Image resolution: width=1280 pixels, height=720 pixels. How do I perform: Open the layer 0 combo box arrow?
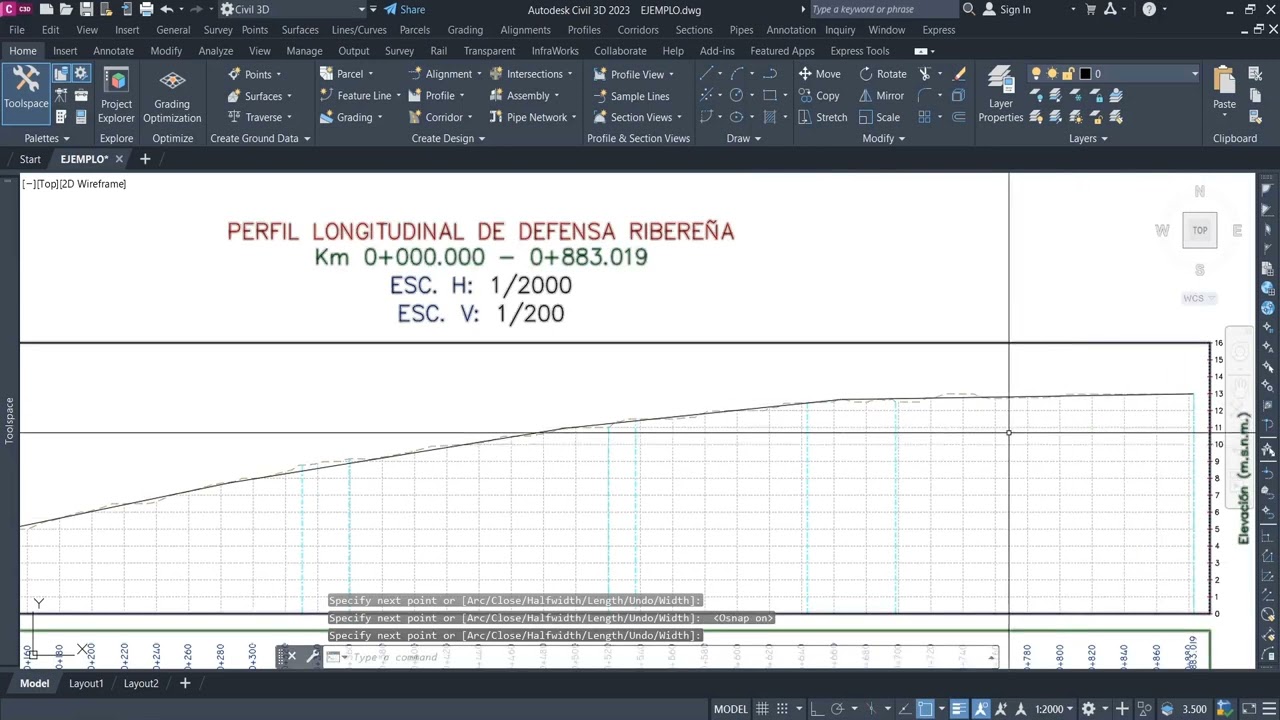pyautogui.click(x=1194, y=74)
